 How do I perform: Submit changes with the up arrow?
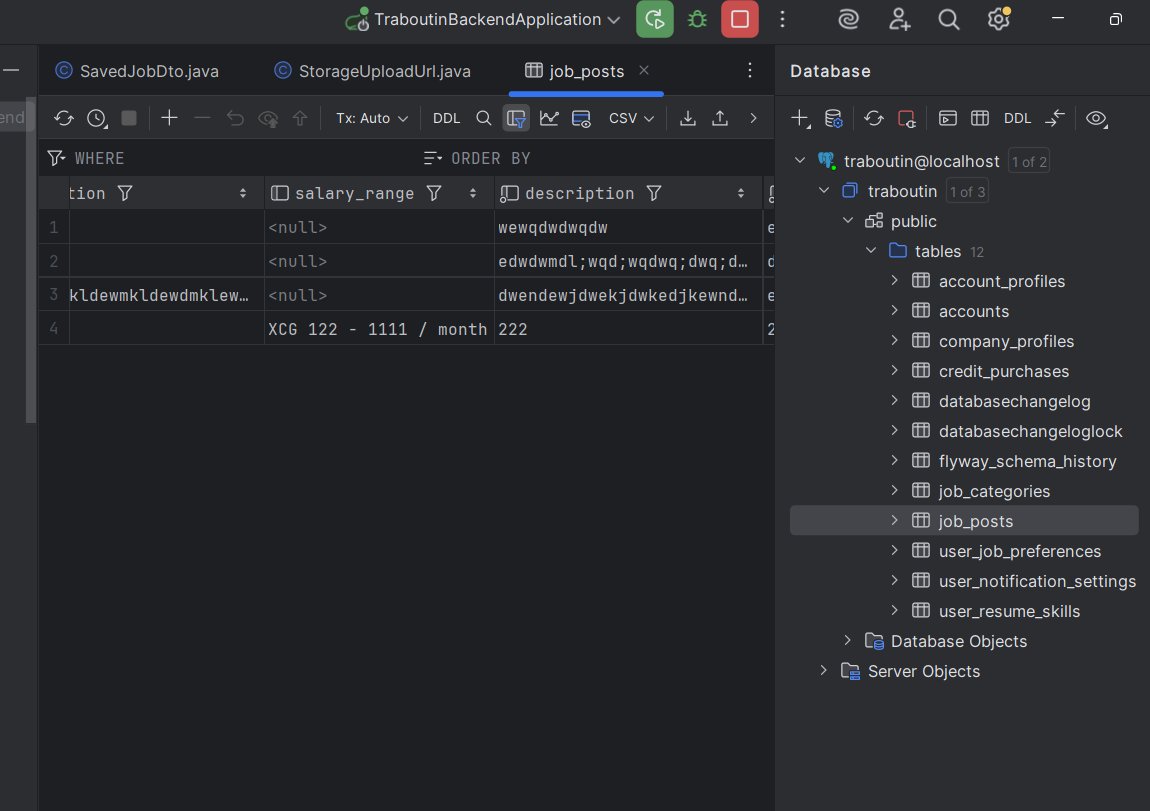pos(300,118)
